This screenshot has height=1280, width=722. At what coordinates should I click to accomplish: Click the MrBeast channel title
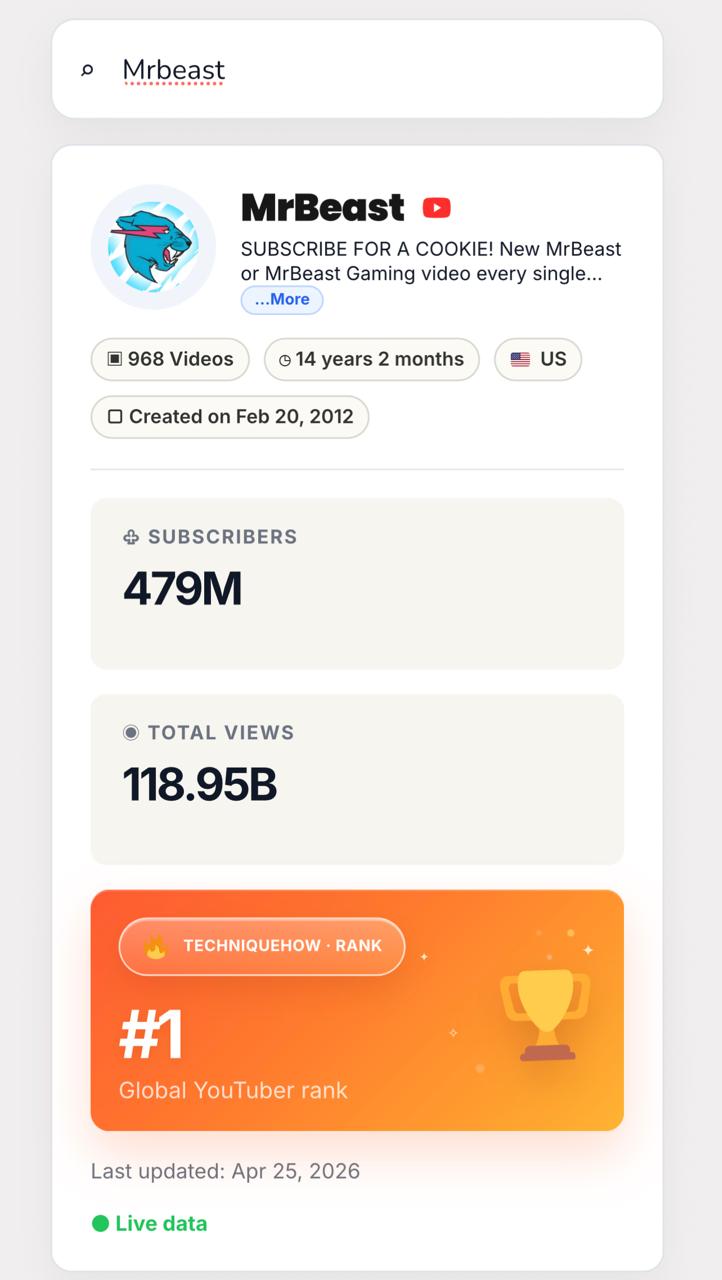pos(323,207)
